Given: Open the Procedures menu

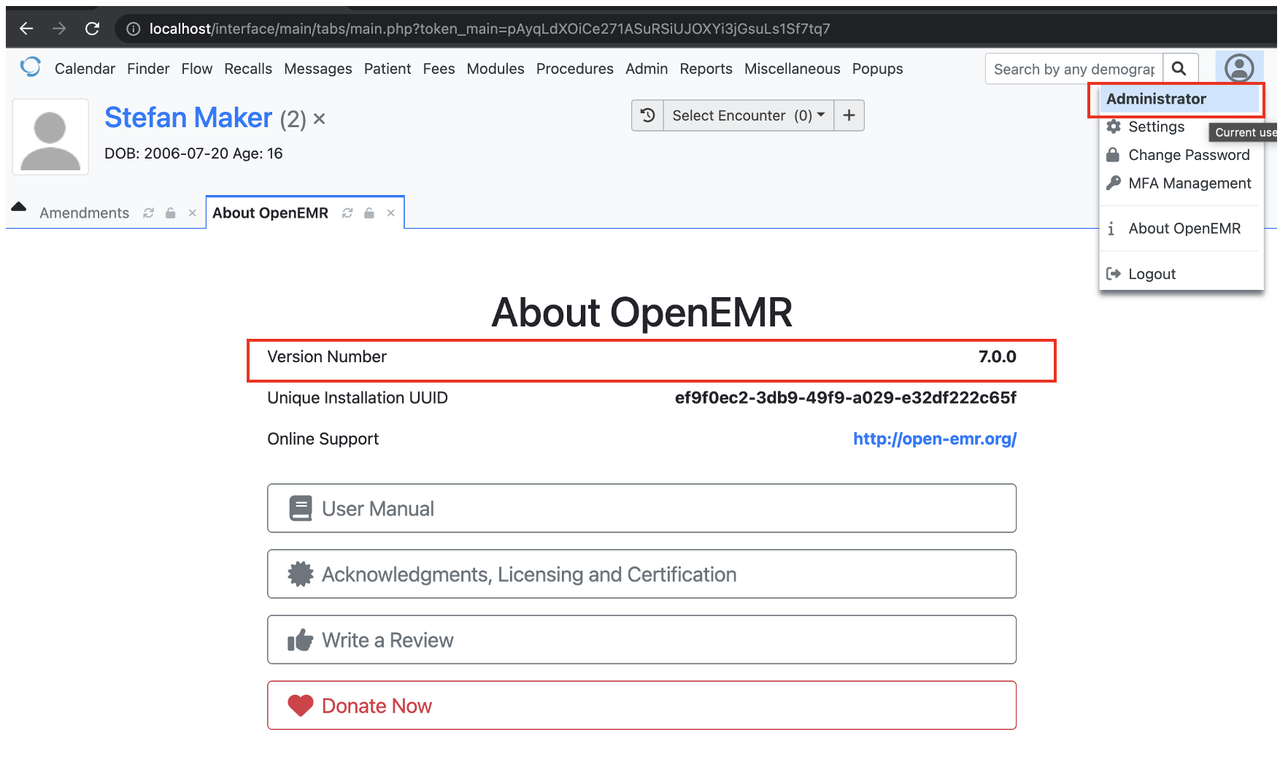Looking at the screenshot, I should coord(575,69).
